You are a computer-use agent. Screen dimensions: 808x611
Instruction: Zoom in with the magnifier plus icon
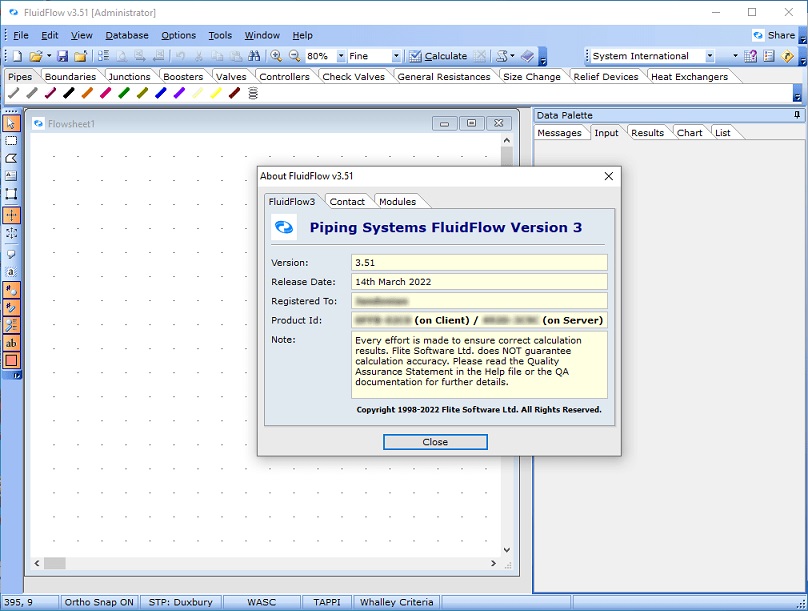point(276,56)
